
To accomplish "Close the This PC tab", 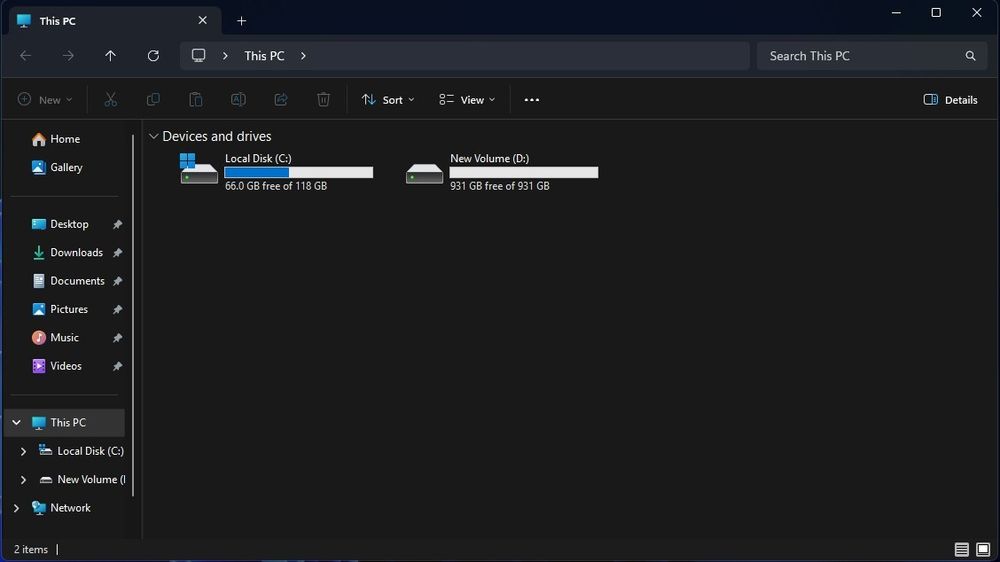I will click(x=202, y=20).
